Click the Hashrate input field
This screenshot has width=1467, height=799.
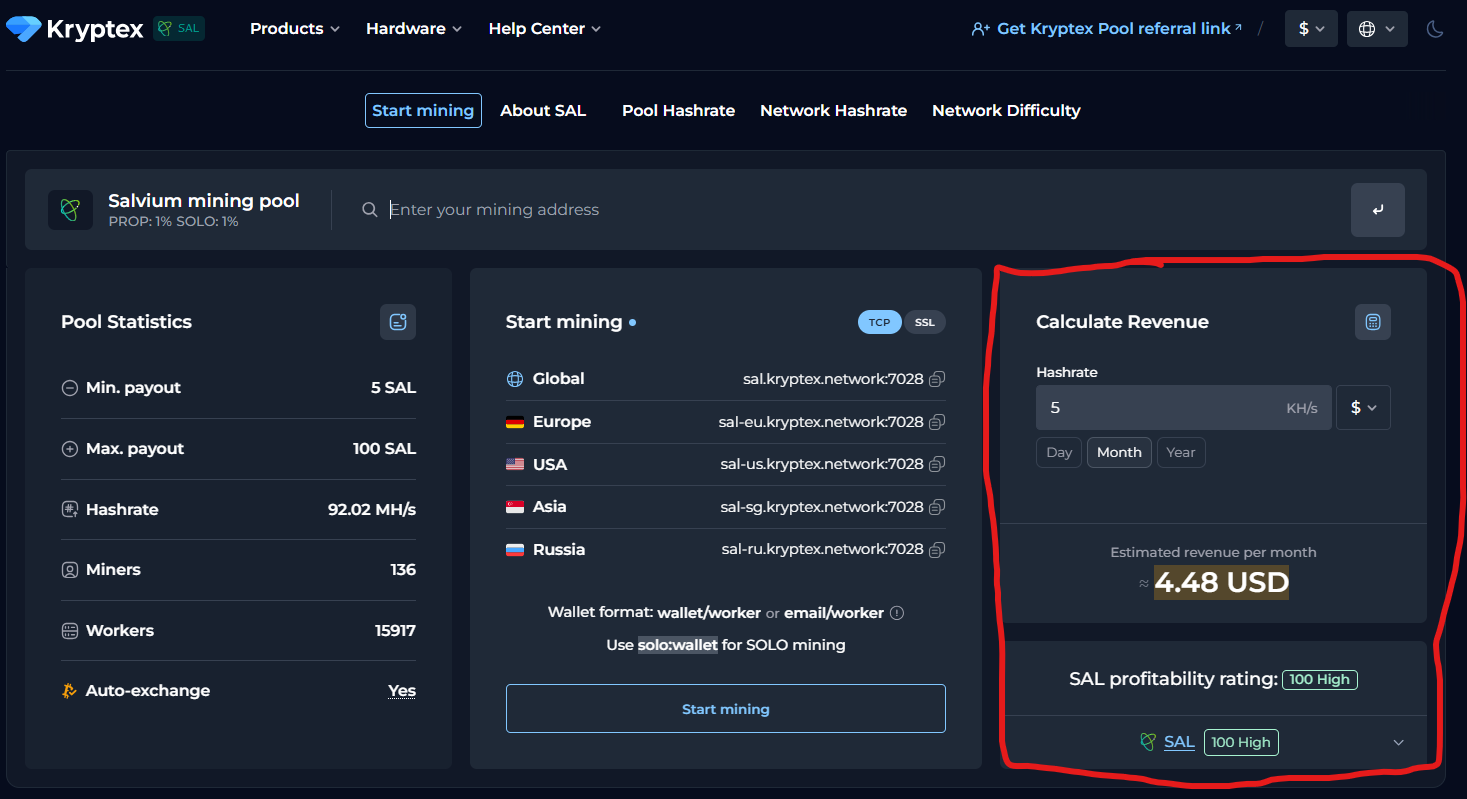pyautogui.click(x=1184, y=408)
